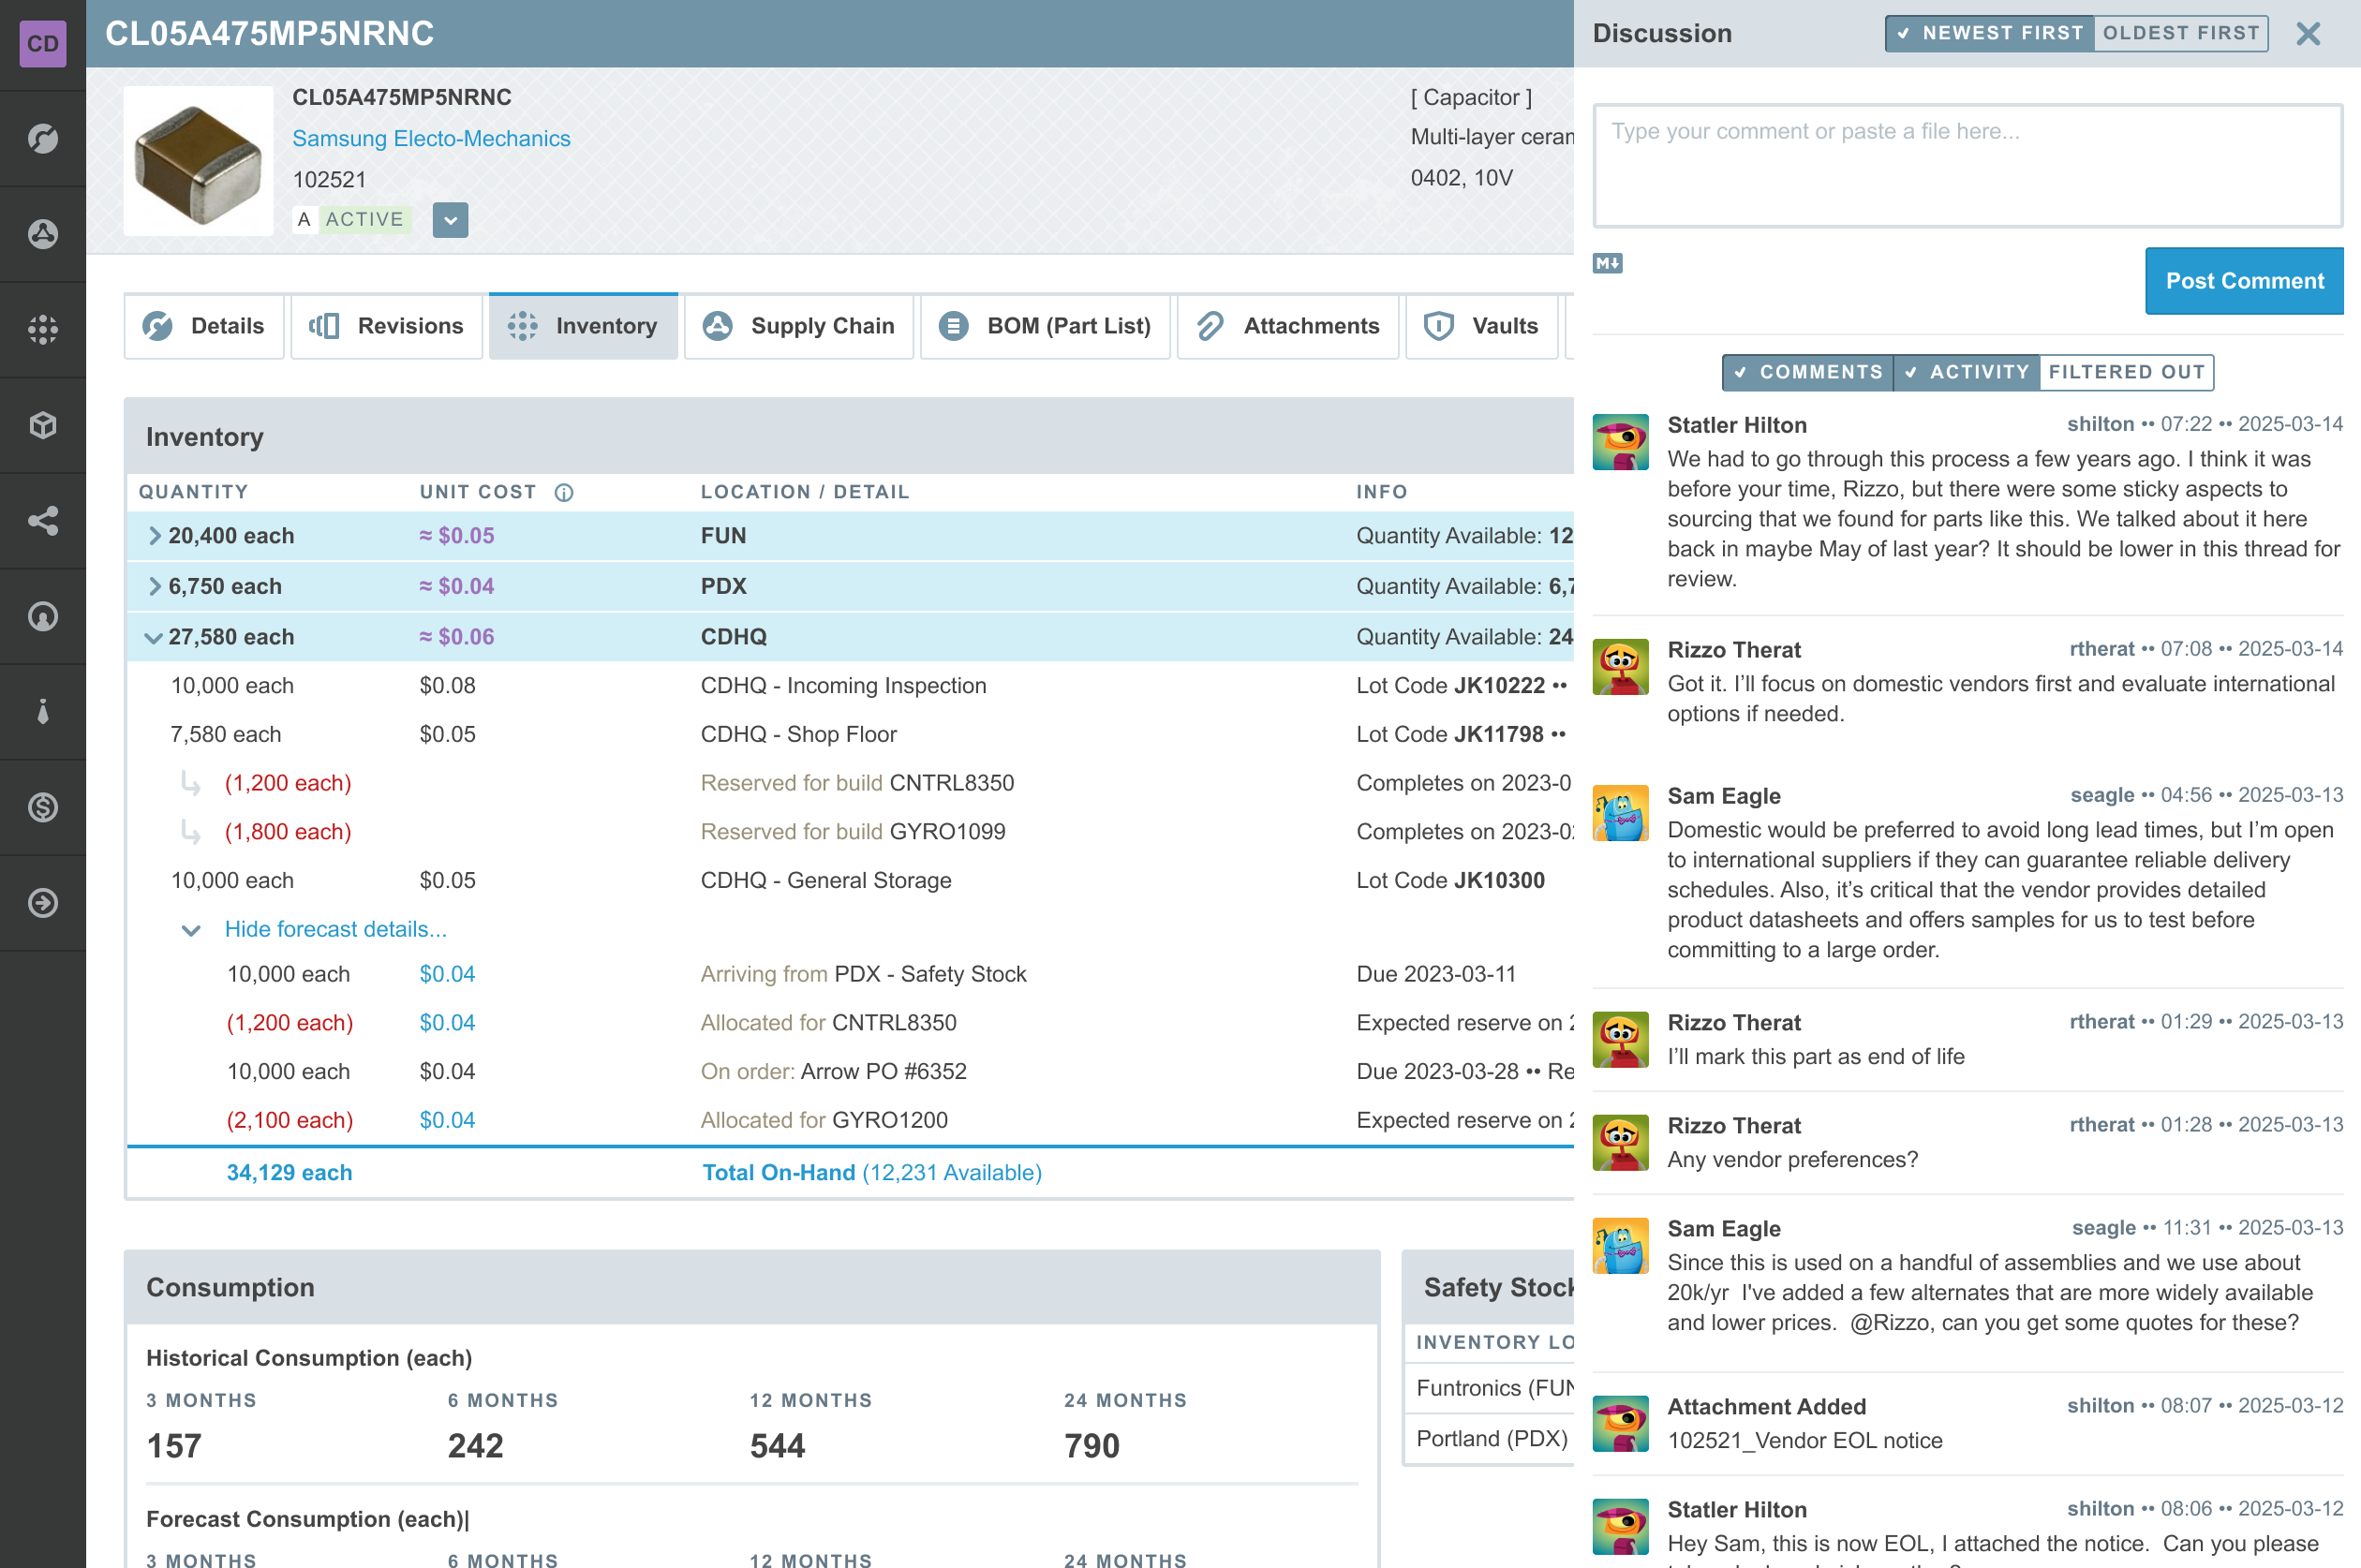This screenshot has width=2361, height=1568.
Task: Open the Active status dropdown arrow
Action: tap(450, 220)
